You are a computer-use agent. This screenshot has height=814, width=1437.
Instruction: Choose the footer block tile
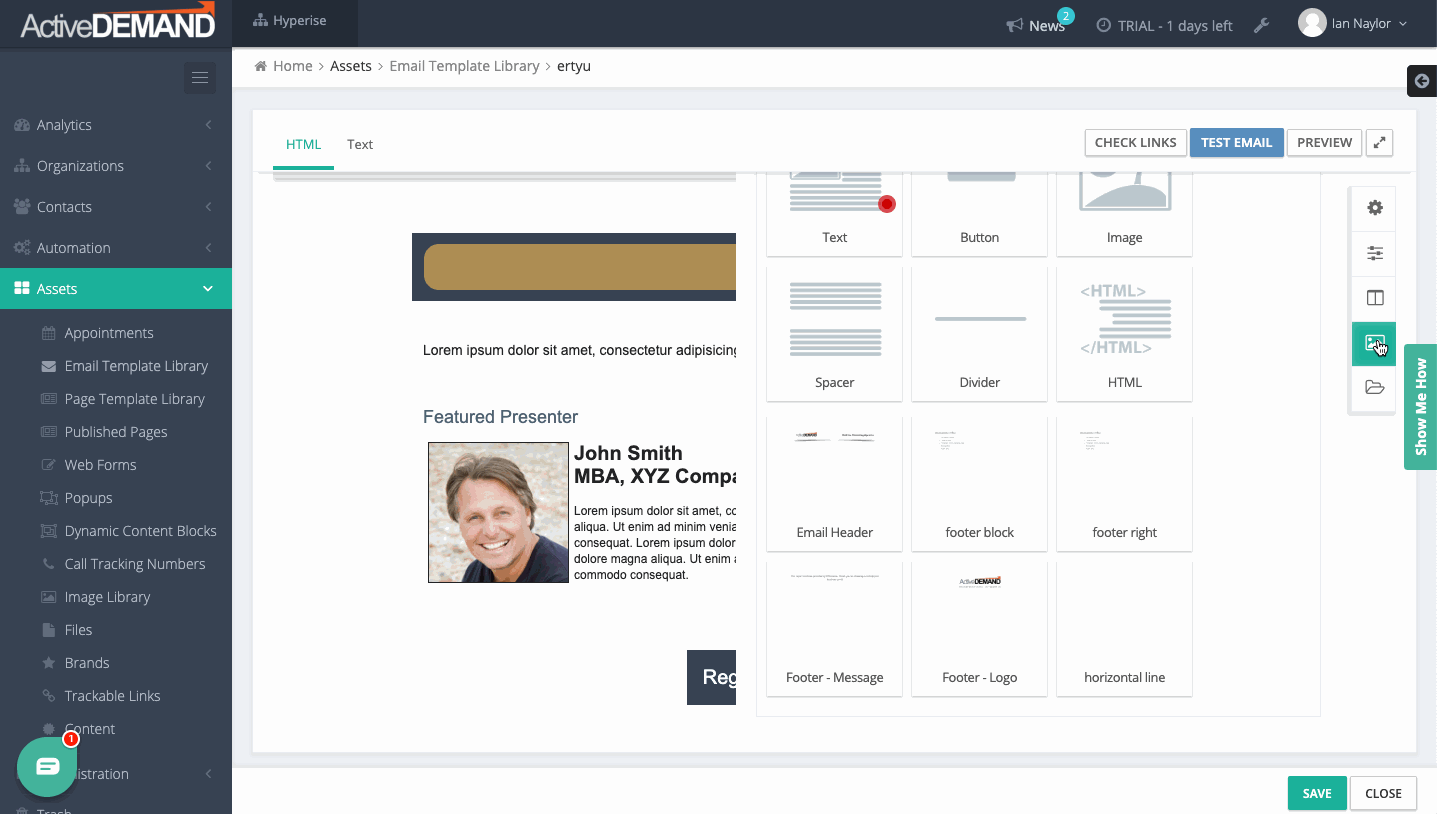click(980, 483)
